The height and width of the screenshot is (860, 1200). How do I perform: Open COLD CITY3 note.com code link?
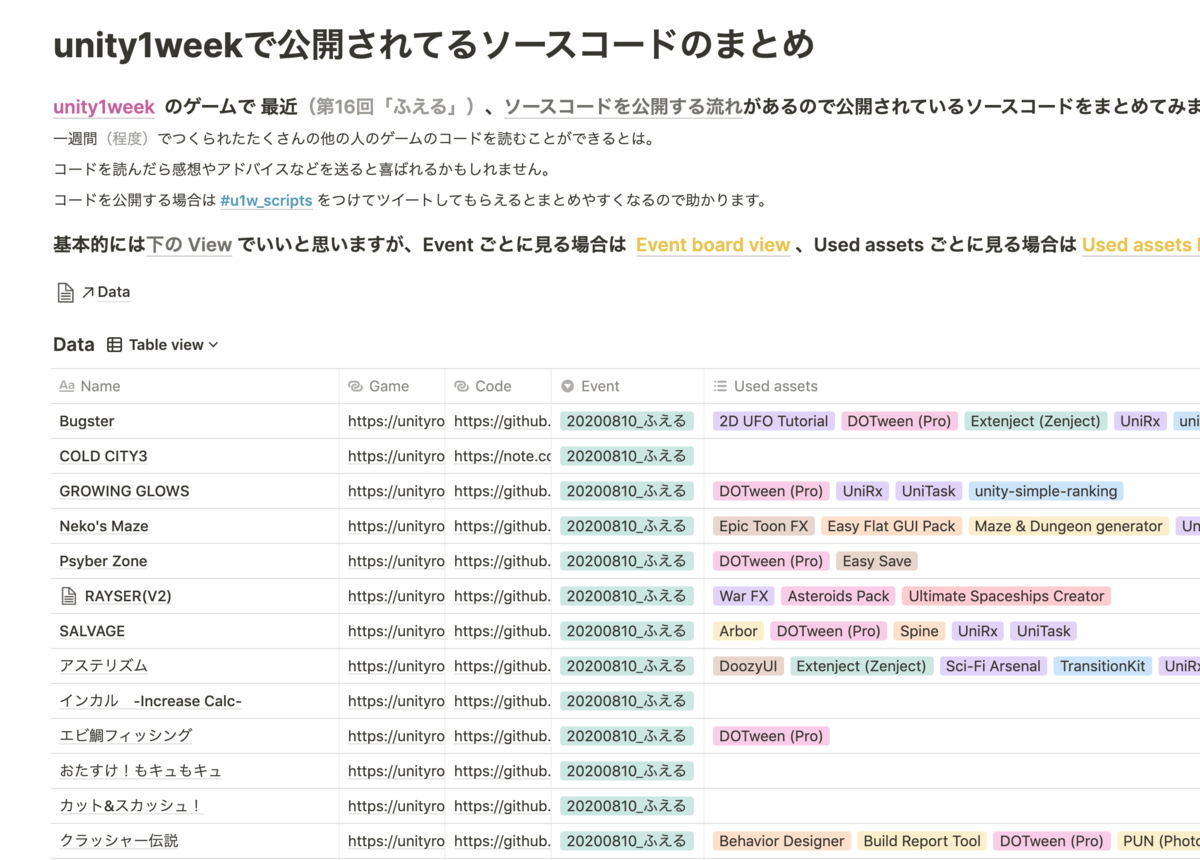tap(502, 456)
